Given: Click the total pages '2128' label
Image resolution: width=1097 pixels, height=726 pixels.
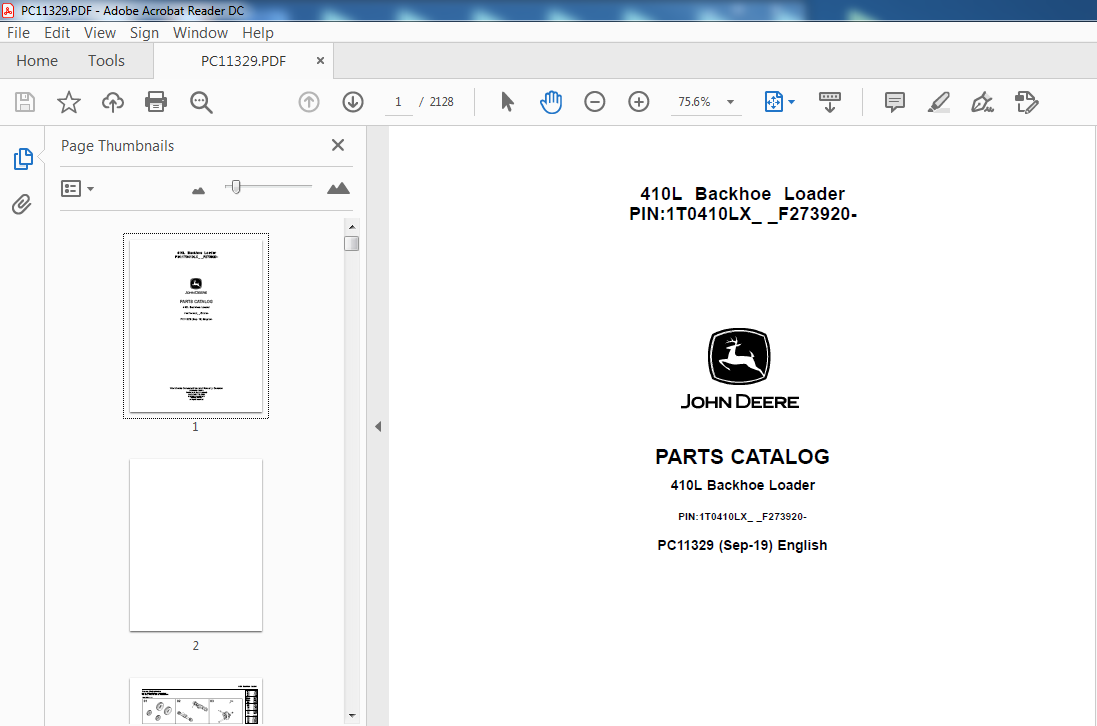Looking at the screenshot, I should pyautogui.click(x=441, y=102).
